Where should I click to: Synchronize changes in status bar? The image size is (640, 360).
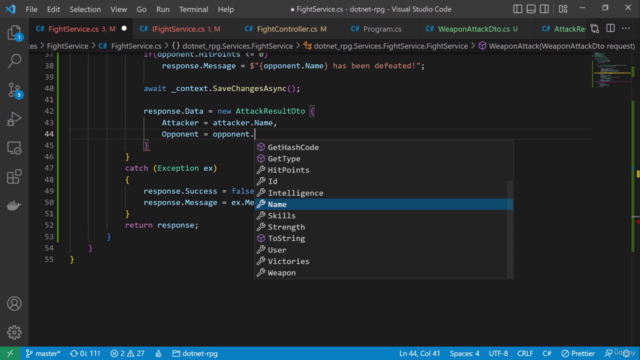[85, 353]
